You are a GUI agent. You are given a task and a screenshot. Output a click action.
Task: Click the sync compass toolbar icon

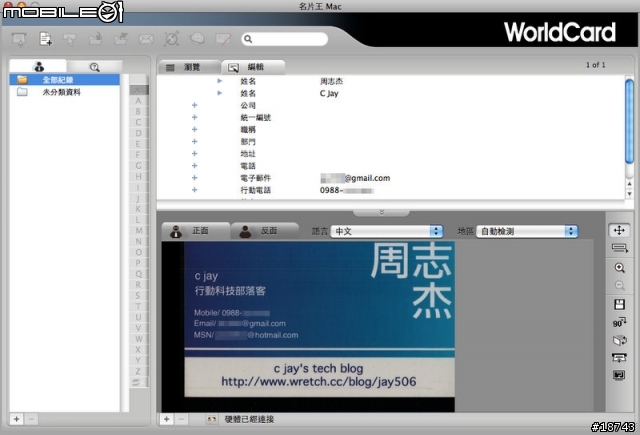point(171,39)
